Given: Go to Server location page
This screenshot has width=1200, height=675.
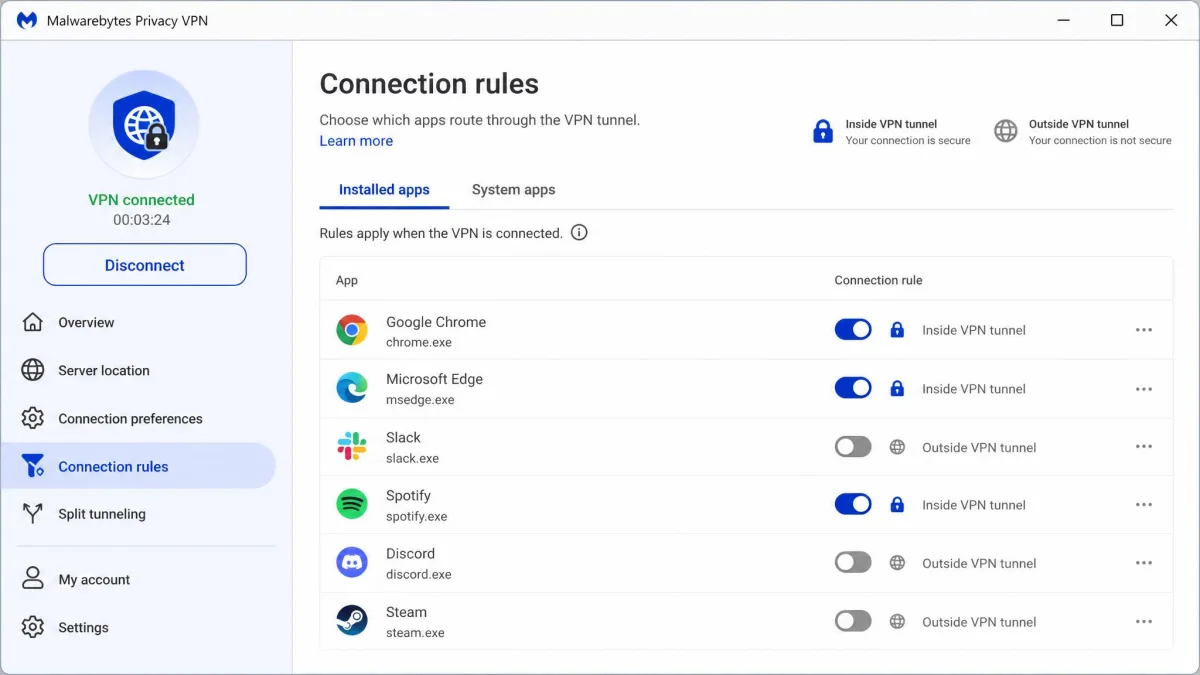Looking at the screenshot, I should (138, 370).
